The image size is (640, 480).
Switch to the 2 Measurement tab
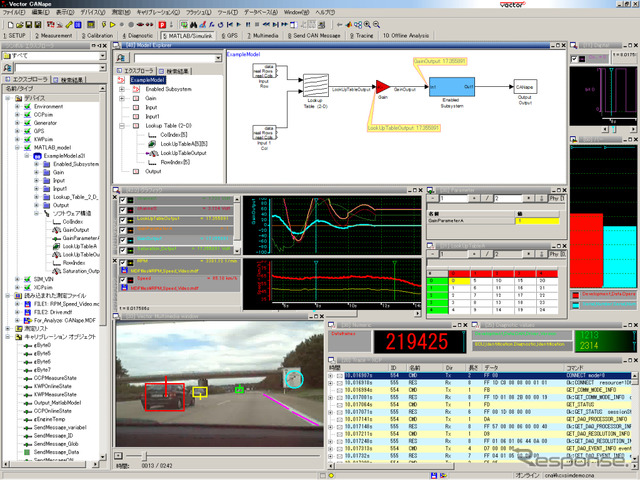click(x=53, y=36)
